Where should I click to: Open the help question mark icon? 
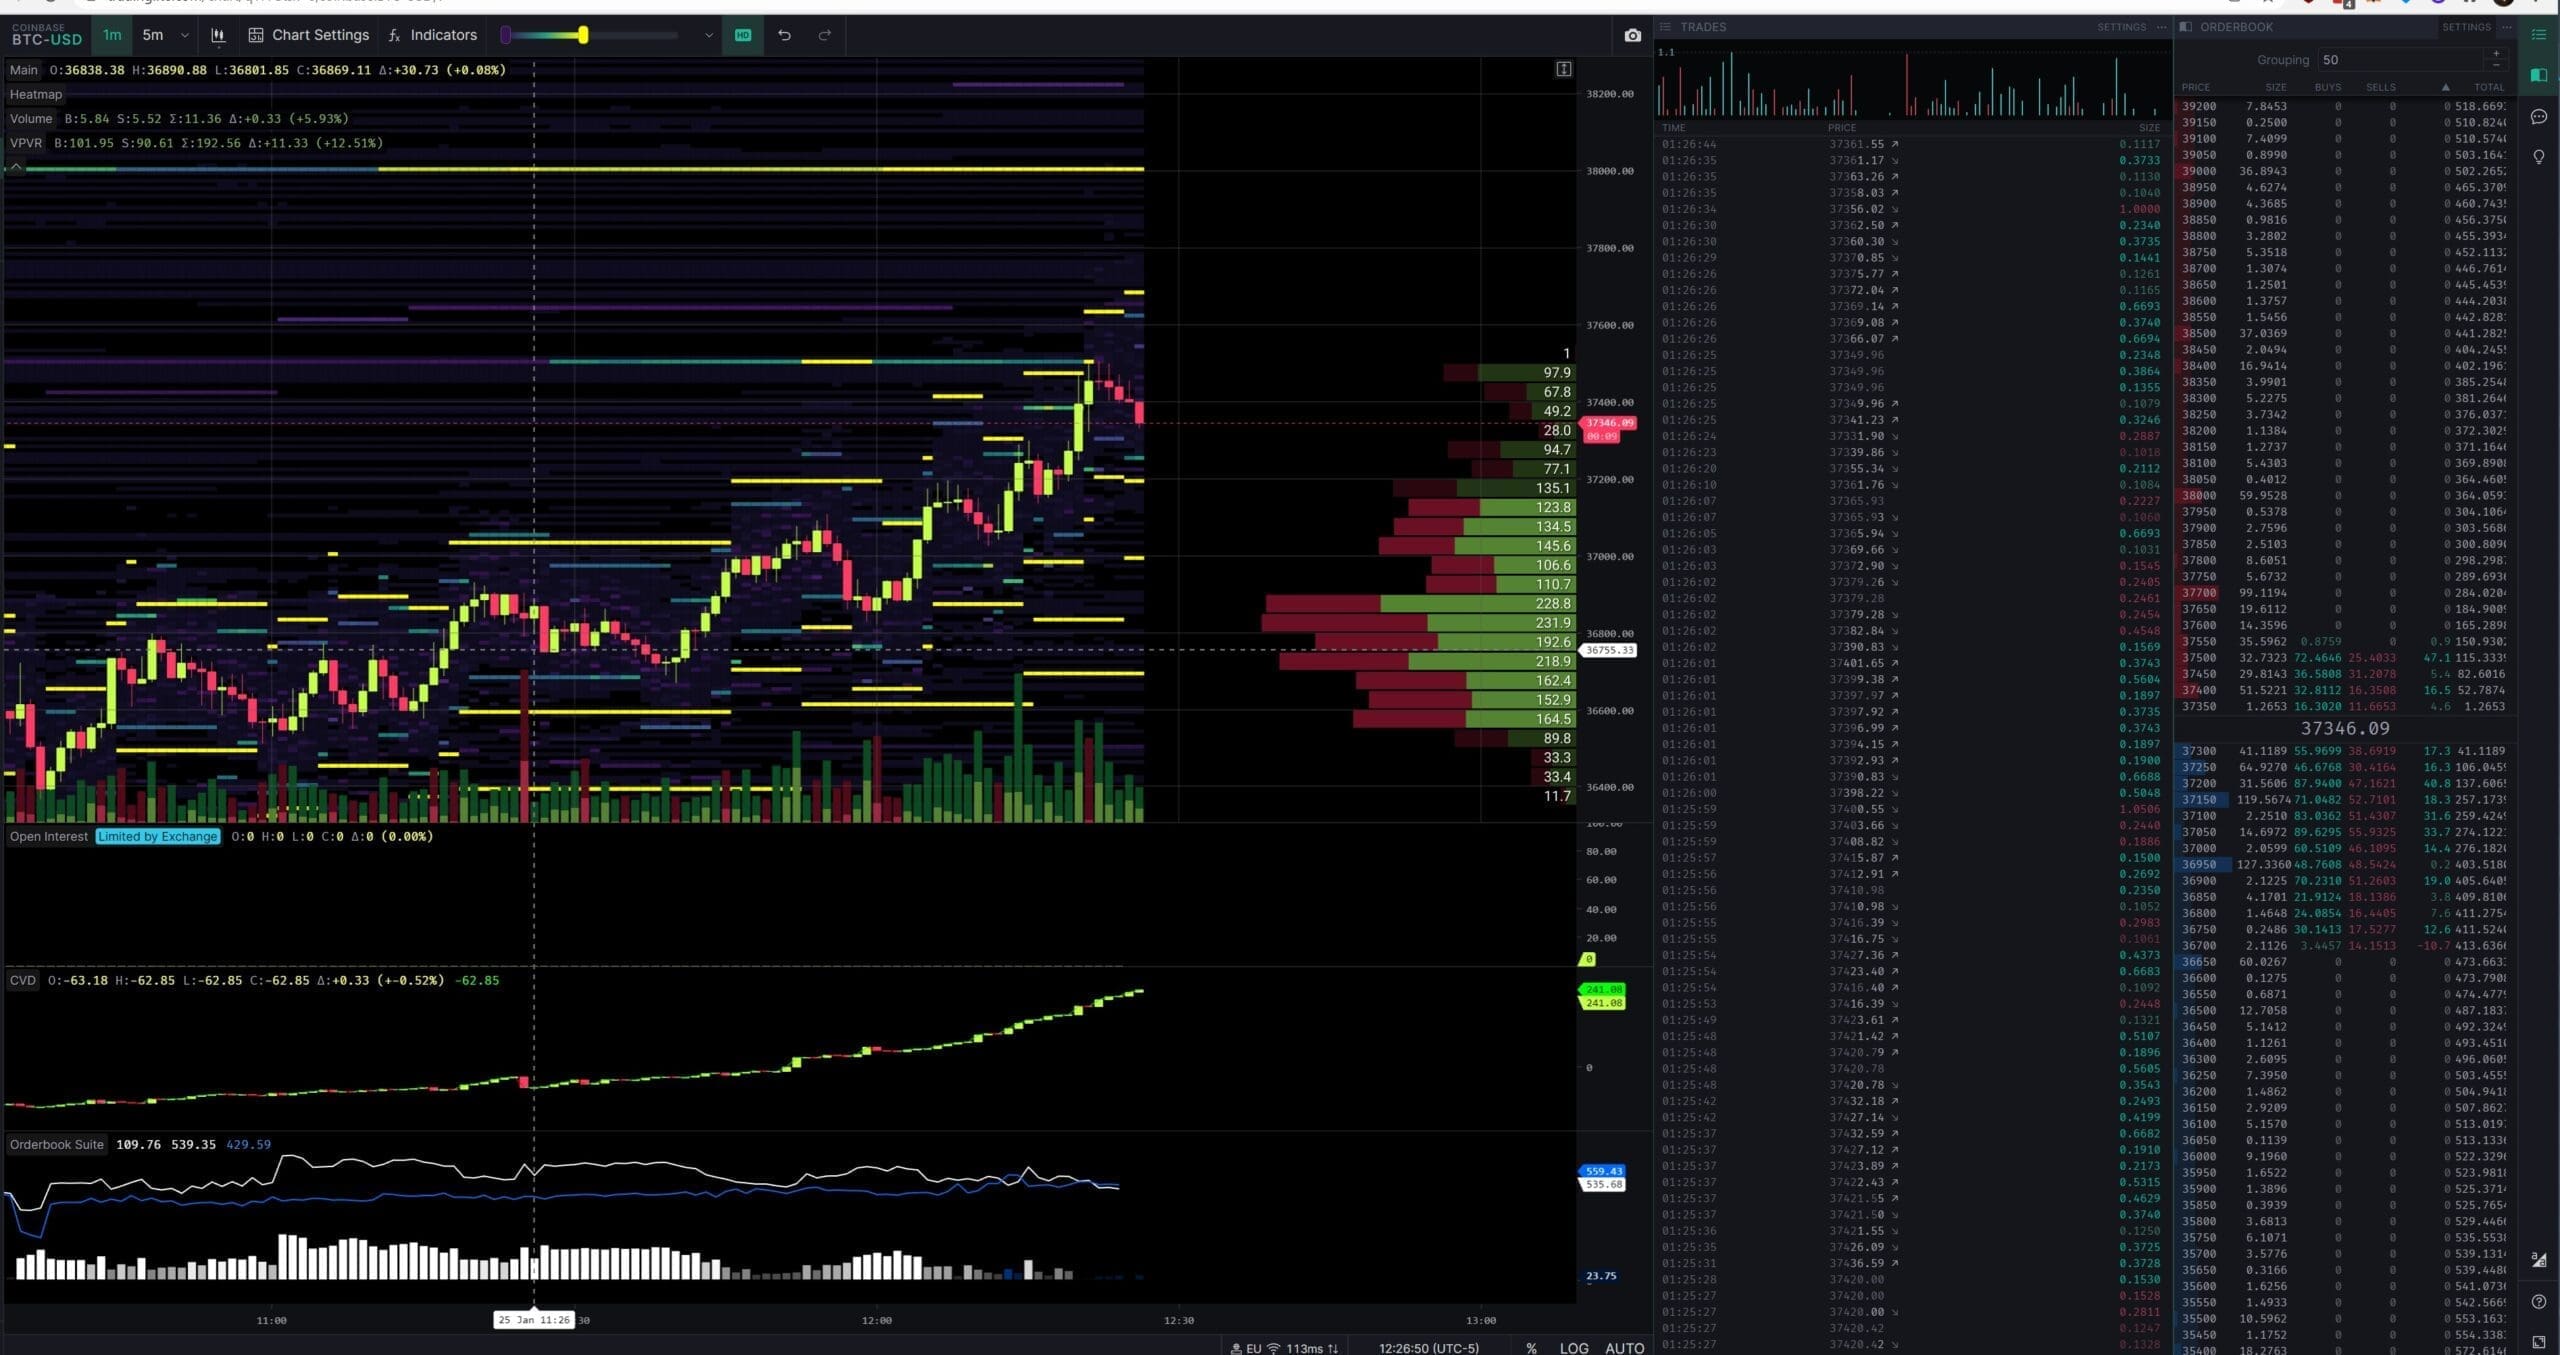[2539, 1301]
